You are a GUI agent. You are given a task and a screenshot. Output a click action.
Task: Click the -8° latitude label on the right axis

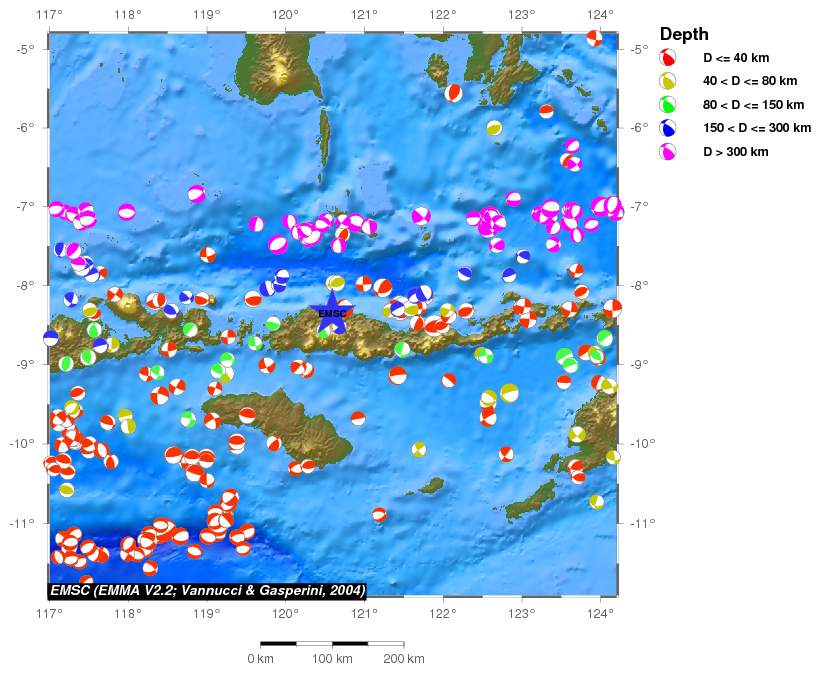(x=636, y=285)
